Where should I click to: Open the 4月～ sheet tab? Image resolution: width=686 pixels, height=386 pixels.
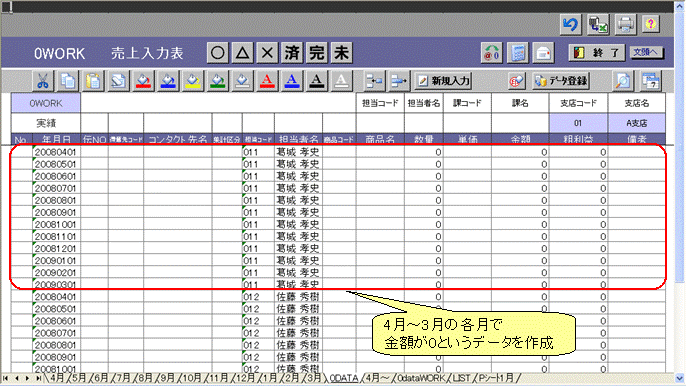pyautogui.click(x=378, y=378)
